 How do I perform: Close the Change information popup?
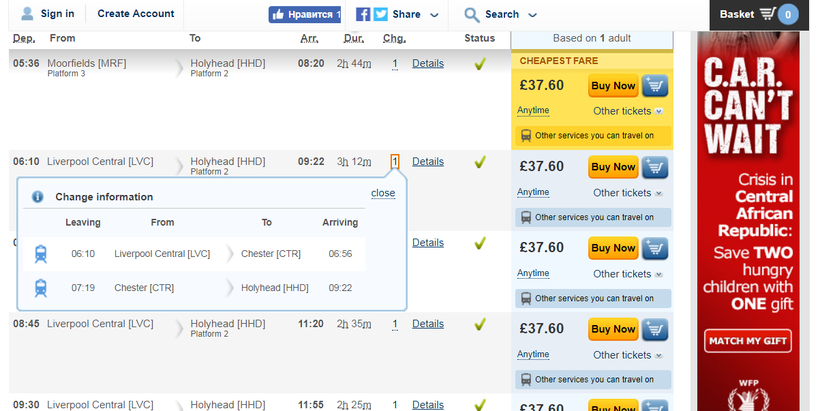(x=383, y=193)
